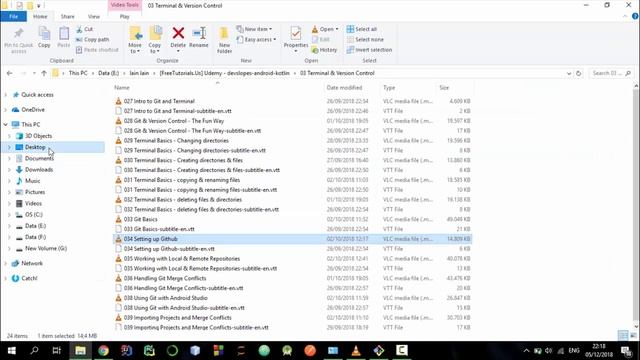Expand the Network tree node
Image resolution: width=640 pixels, height=360 pixels.
pyautogui.click(x=6, y=263)
